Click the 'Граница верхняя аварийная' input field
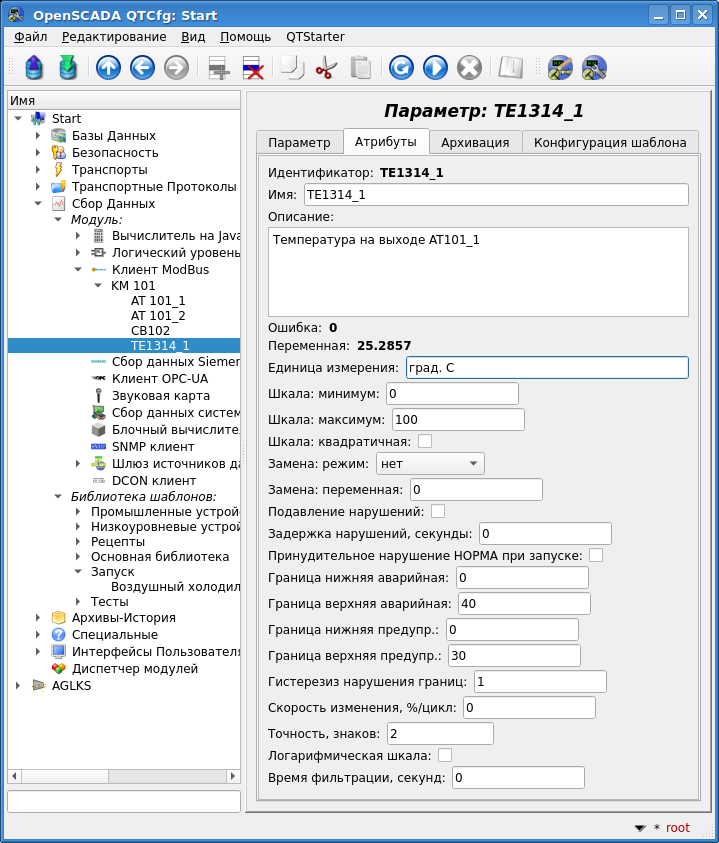 [x=524, y=603]
